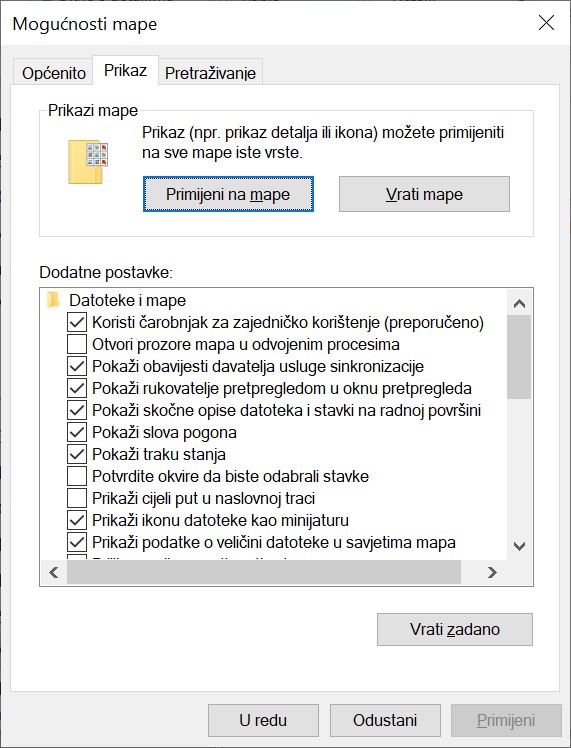Click the horizontal scroll left arrow

(54, 572)
